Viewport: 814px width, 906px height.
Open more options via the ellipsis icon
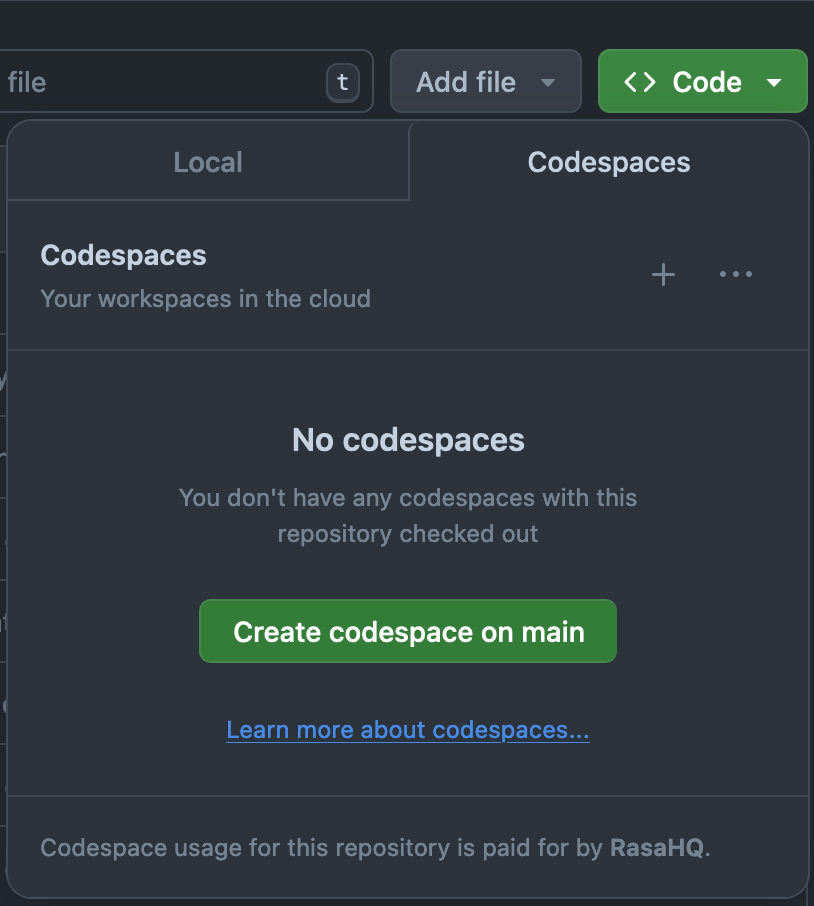pos(736,274)
